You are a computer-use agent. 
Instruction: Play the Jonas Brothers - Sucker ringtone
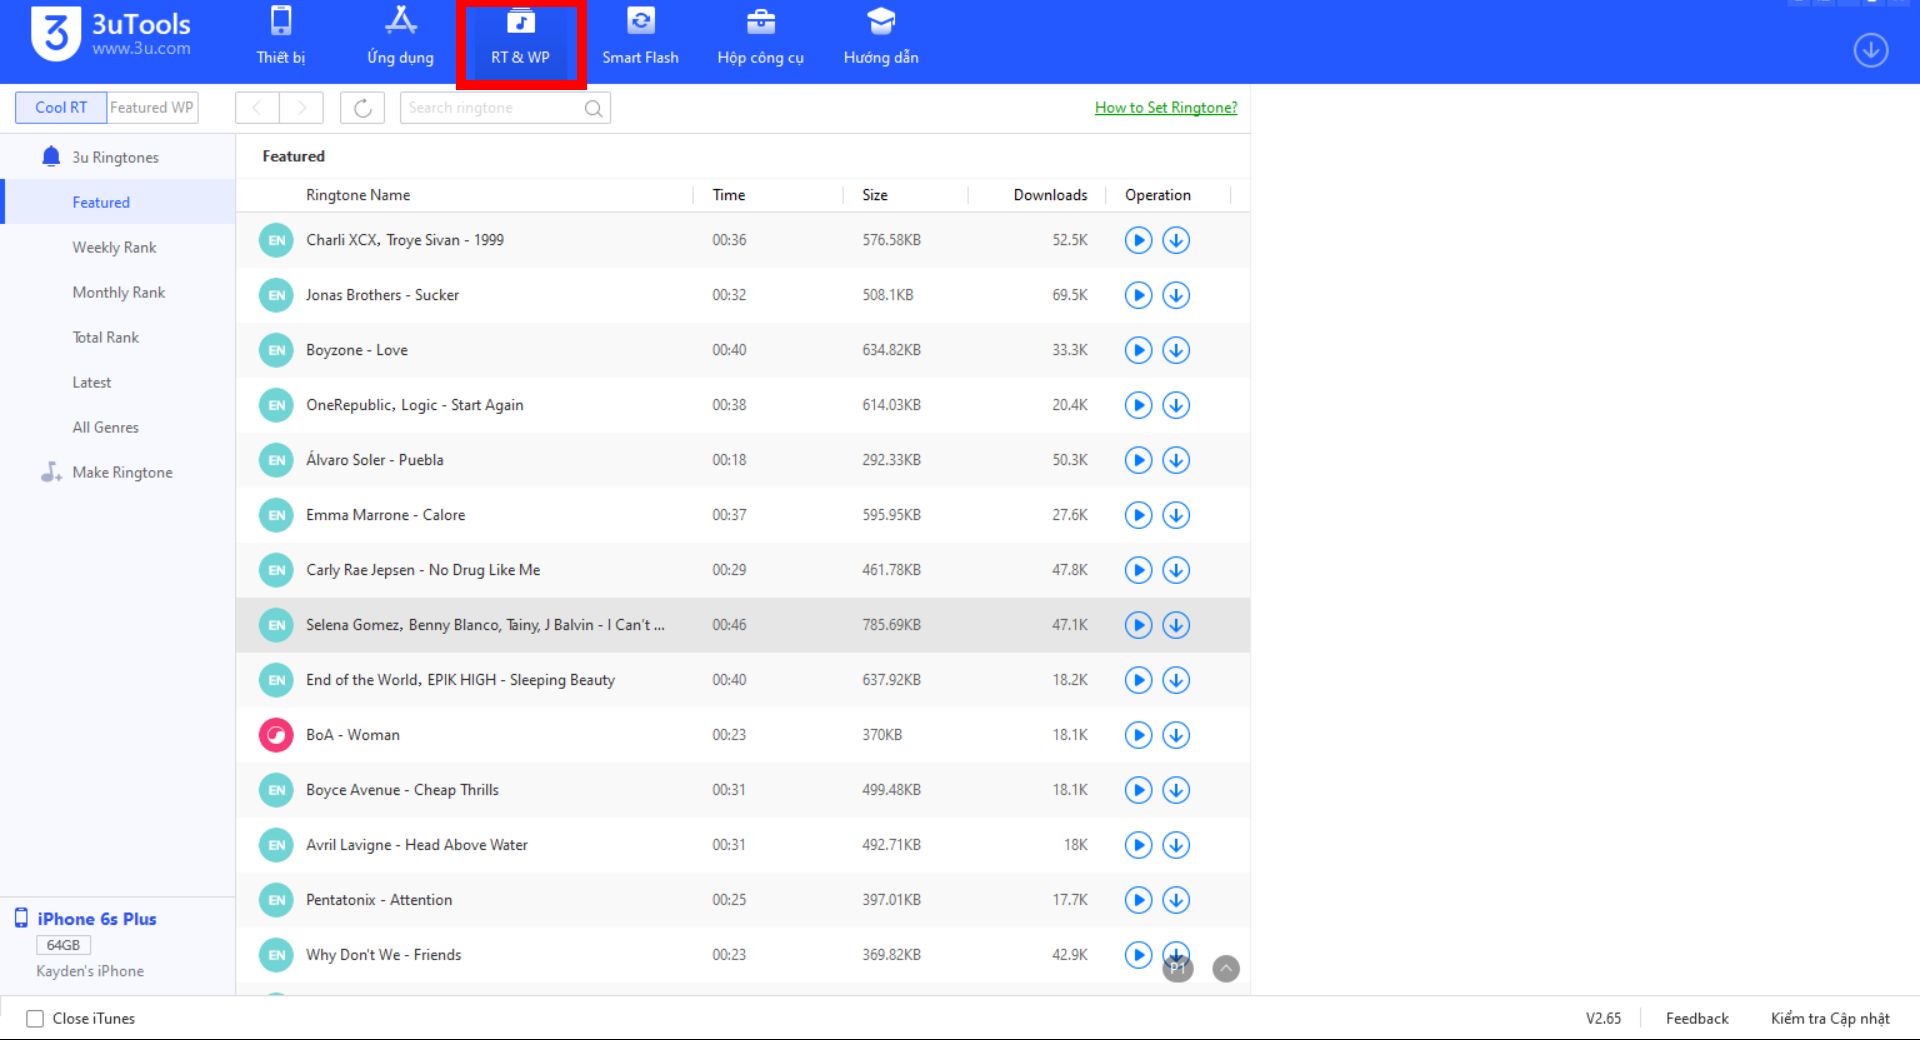pos(1138,295)
